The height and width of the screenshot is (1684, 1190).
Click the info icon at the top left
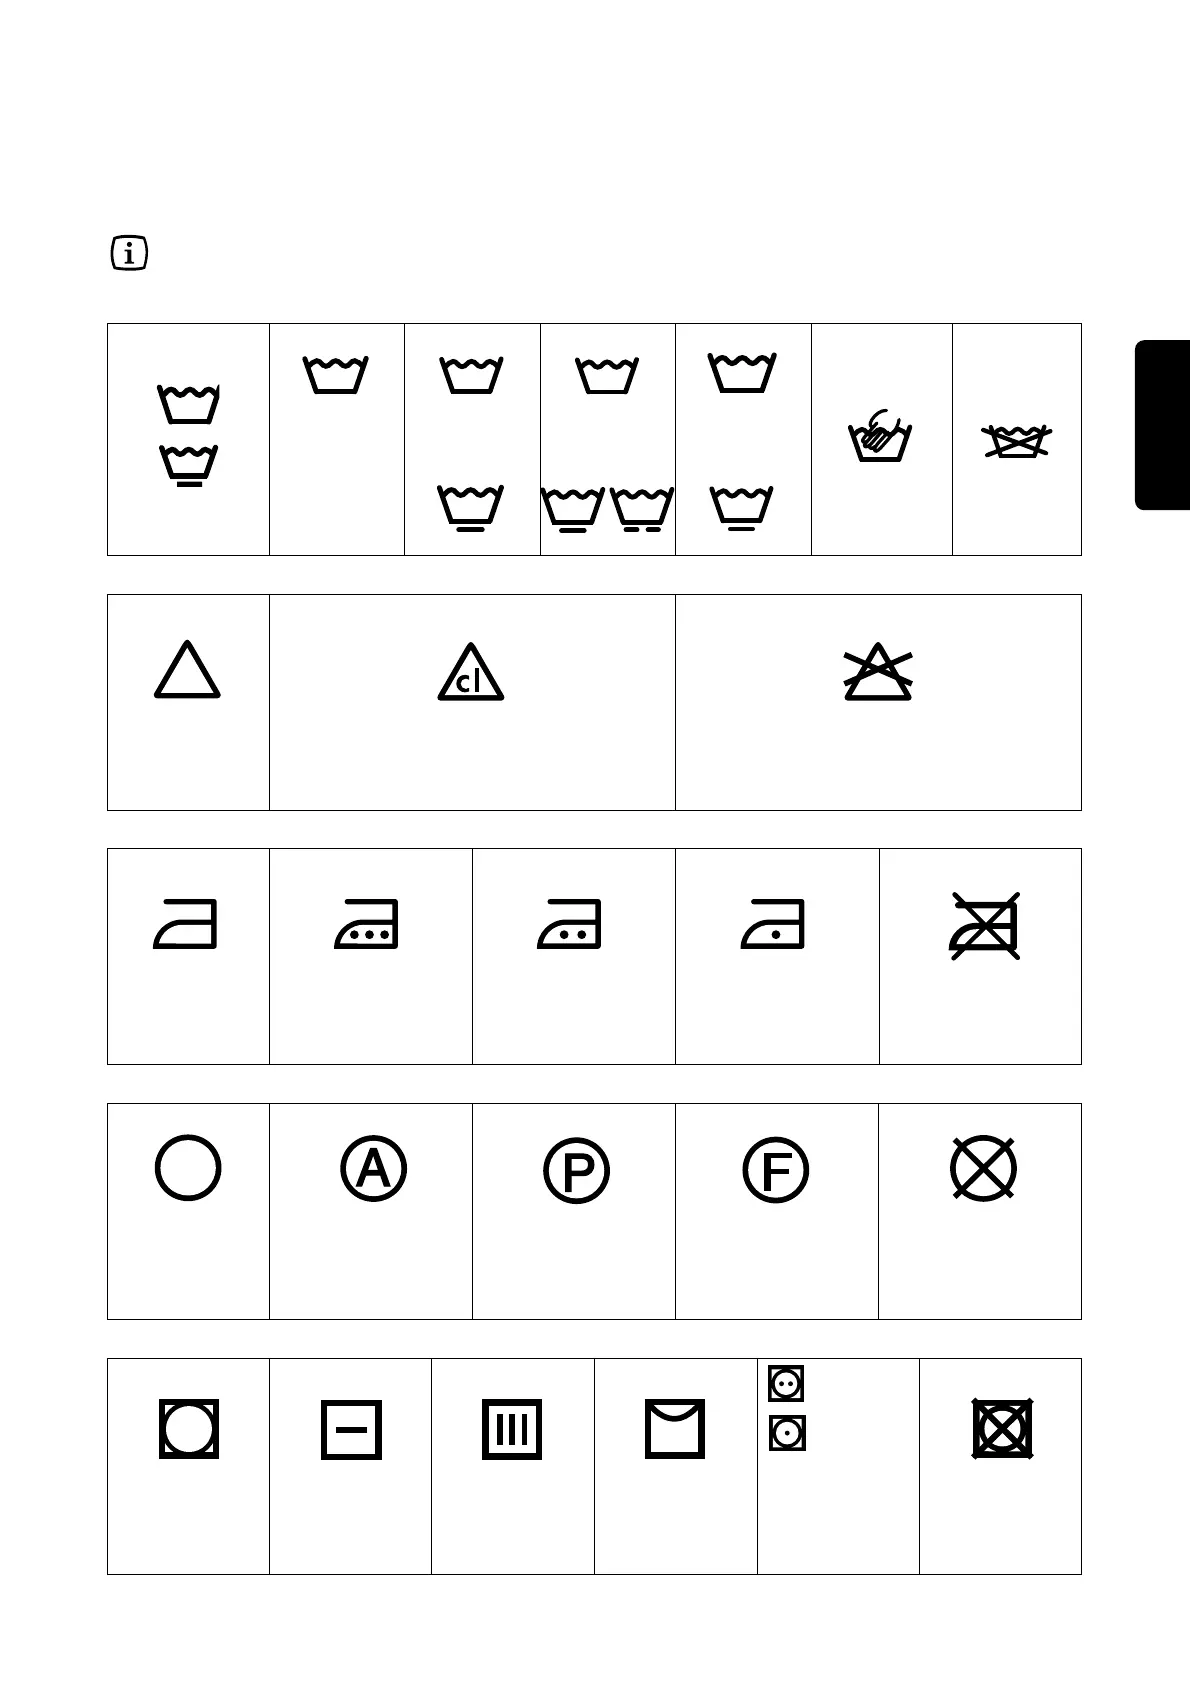coord(129,254)
